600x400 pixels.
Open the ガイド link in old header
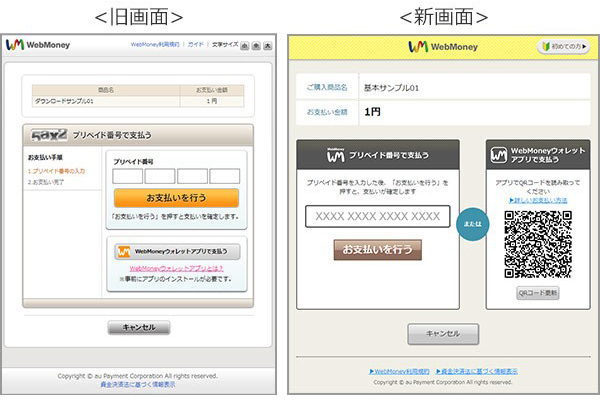[196, 45]
